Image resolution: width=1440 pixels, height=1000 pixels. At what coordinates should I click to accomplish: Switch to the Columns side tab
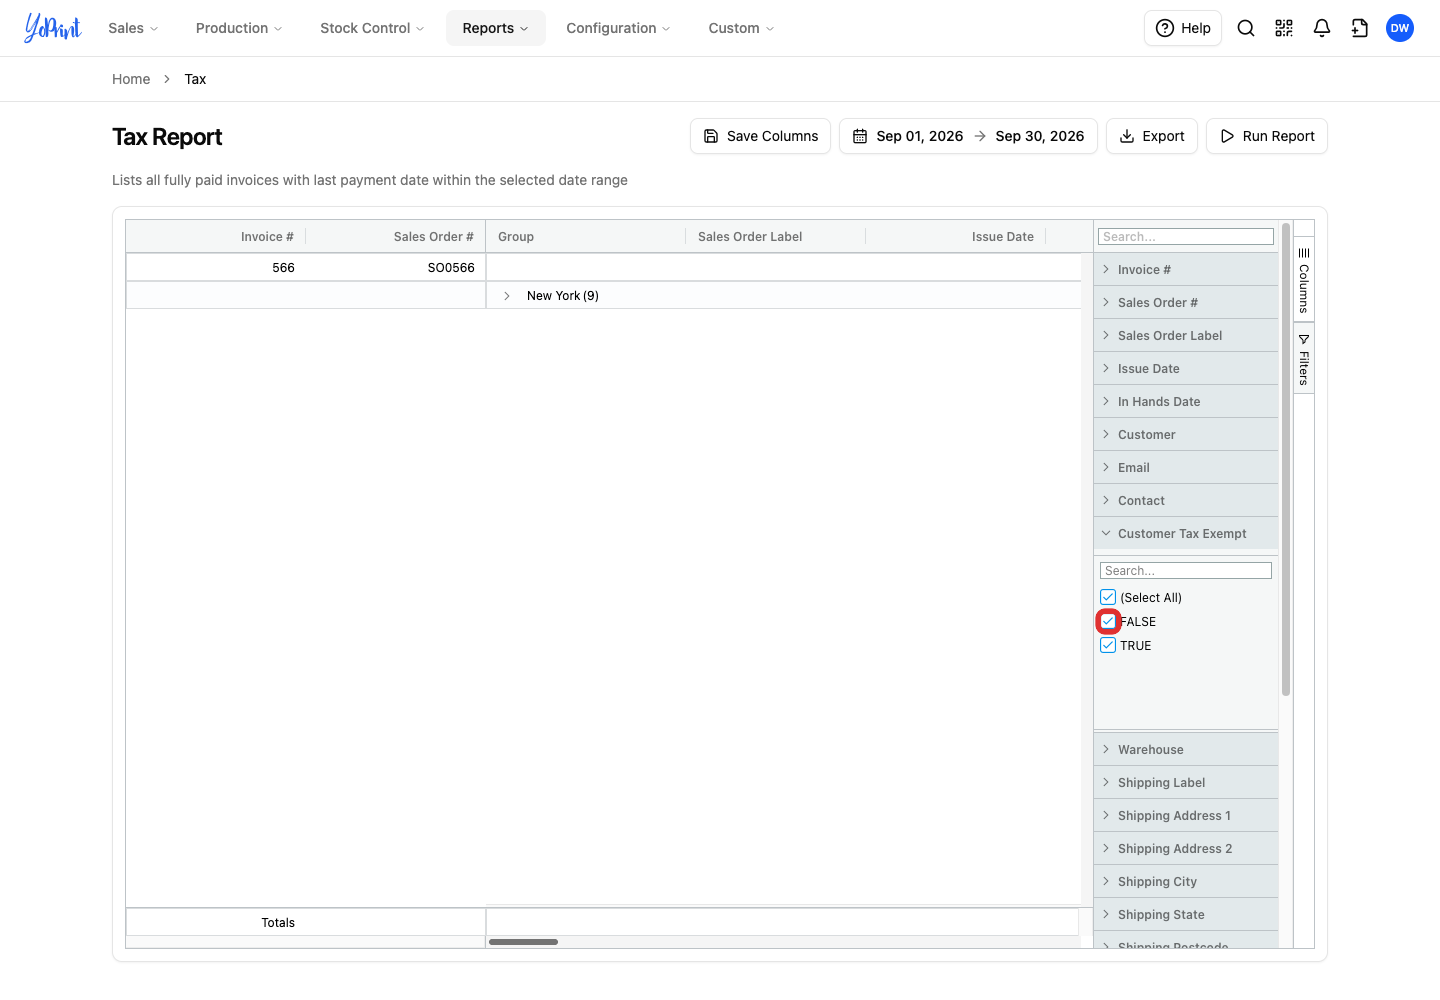[1304, 280]
